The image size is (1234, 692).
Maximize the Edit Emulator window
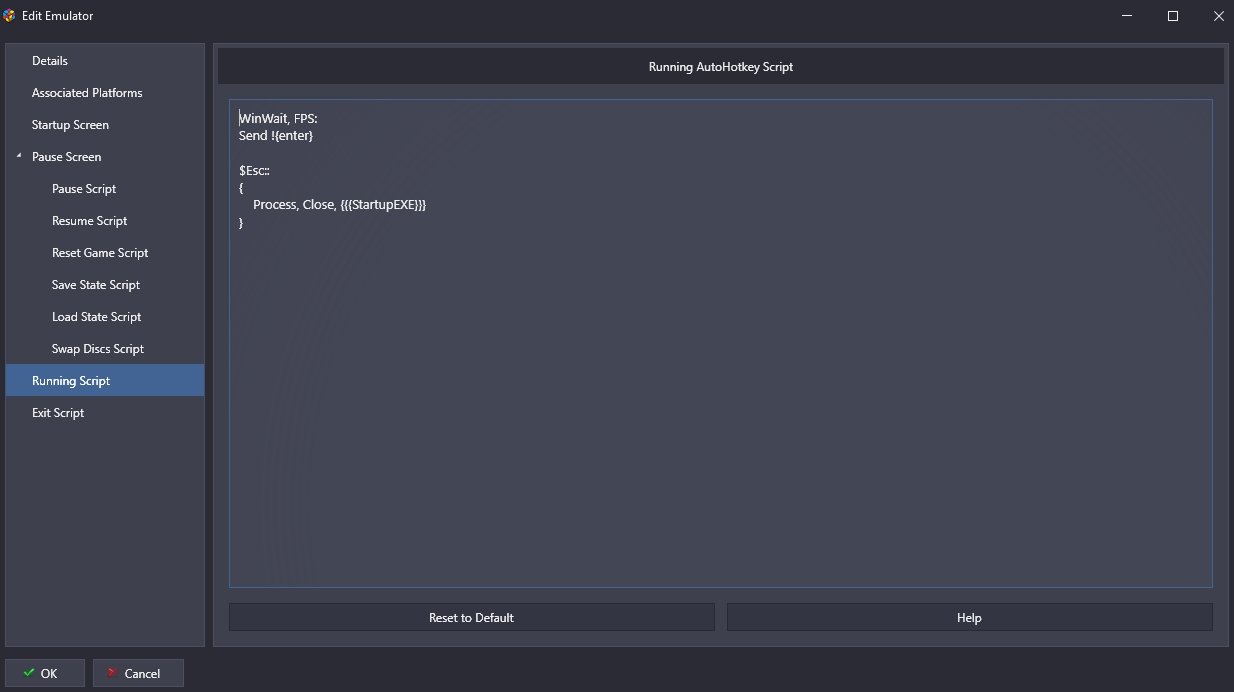(1173, 15)
